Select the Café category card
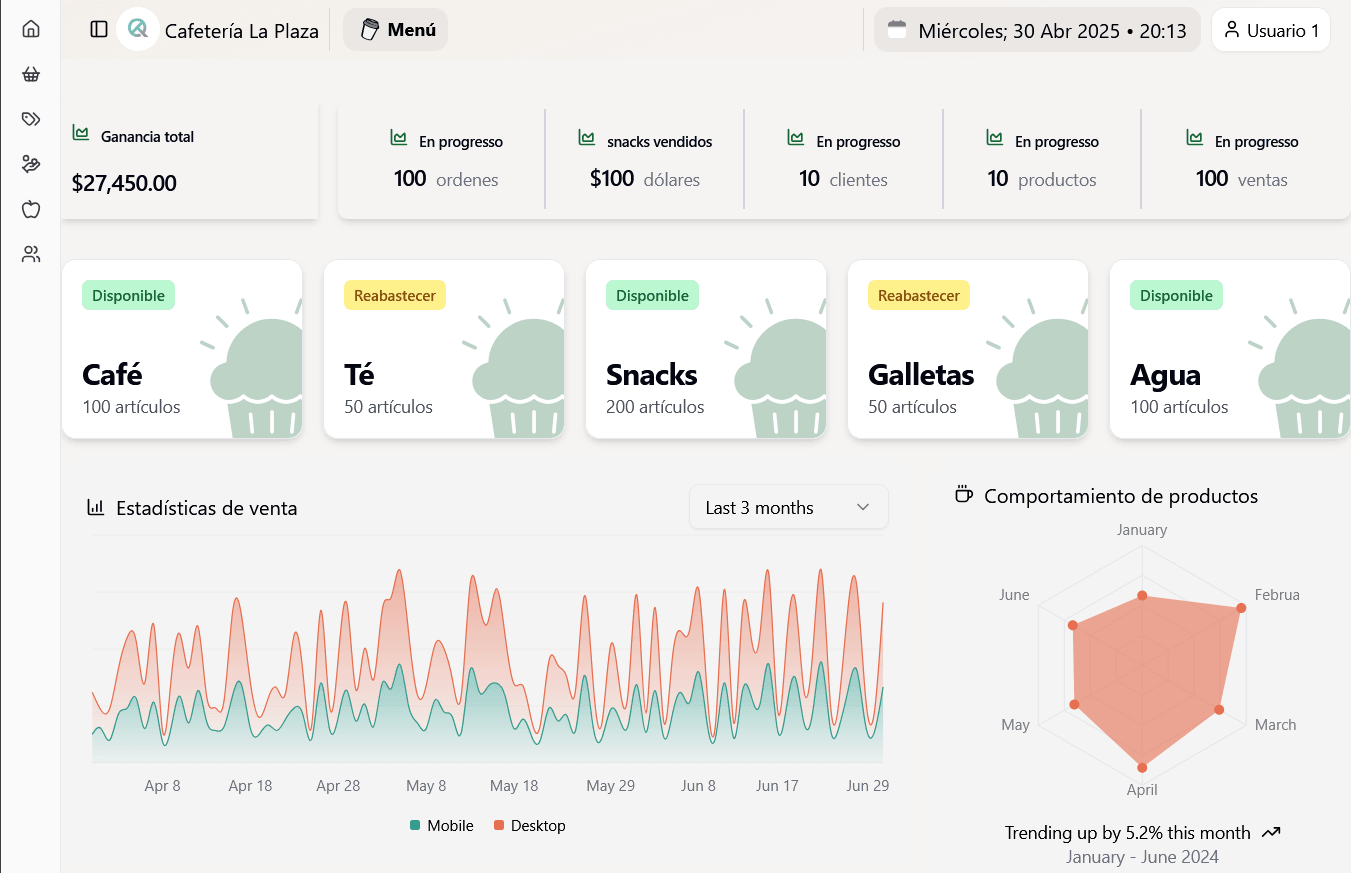Screen dimensions: 1351x873 182,349
